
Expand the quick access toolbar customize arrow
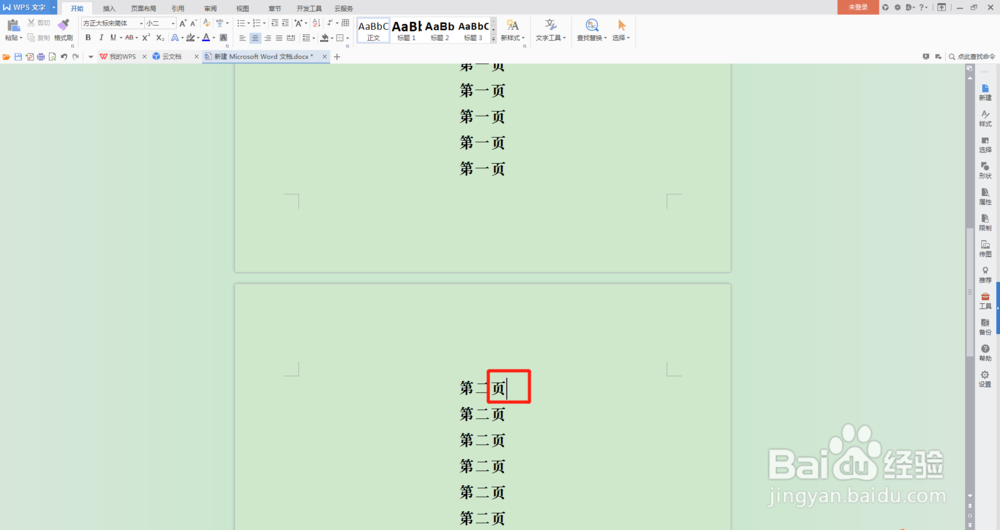pyautogui.click(x=91, y=57)
